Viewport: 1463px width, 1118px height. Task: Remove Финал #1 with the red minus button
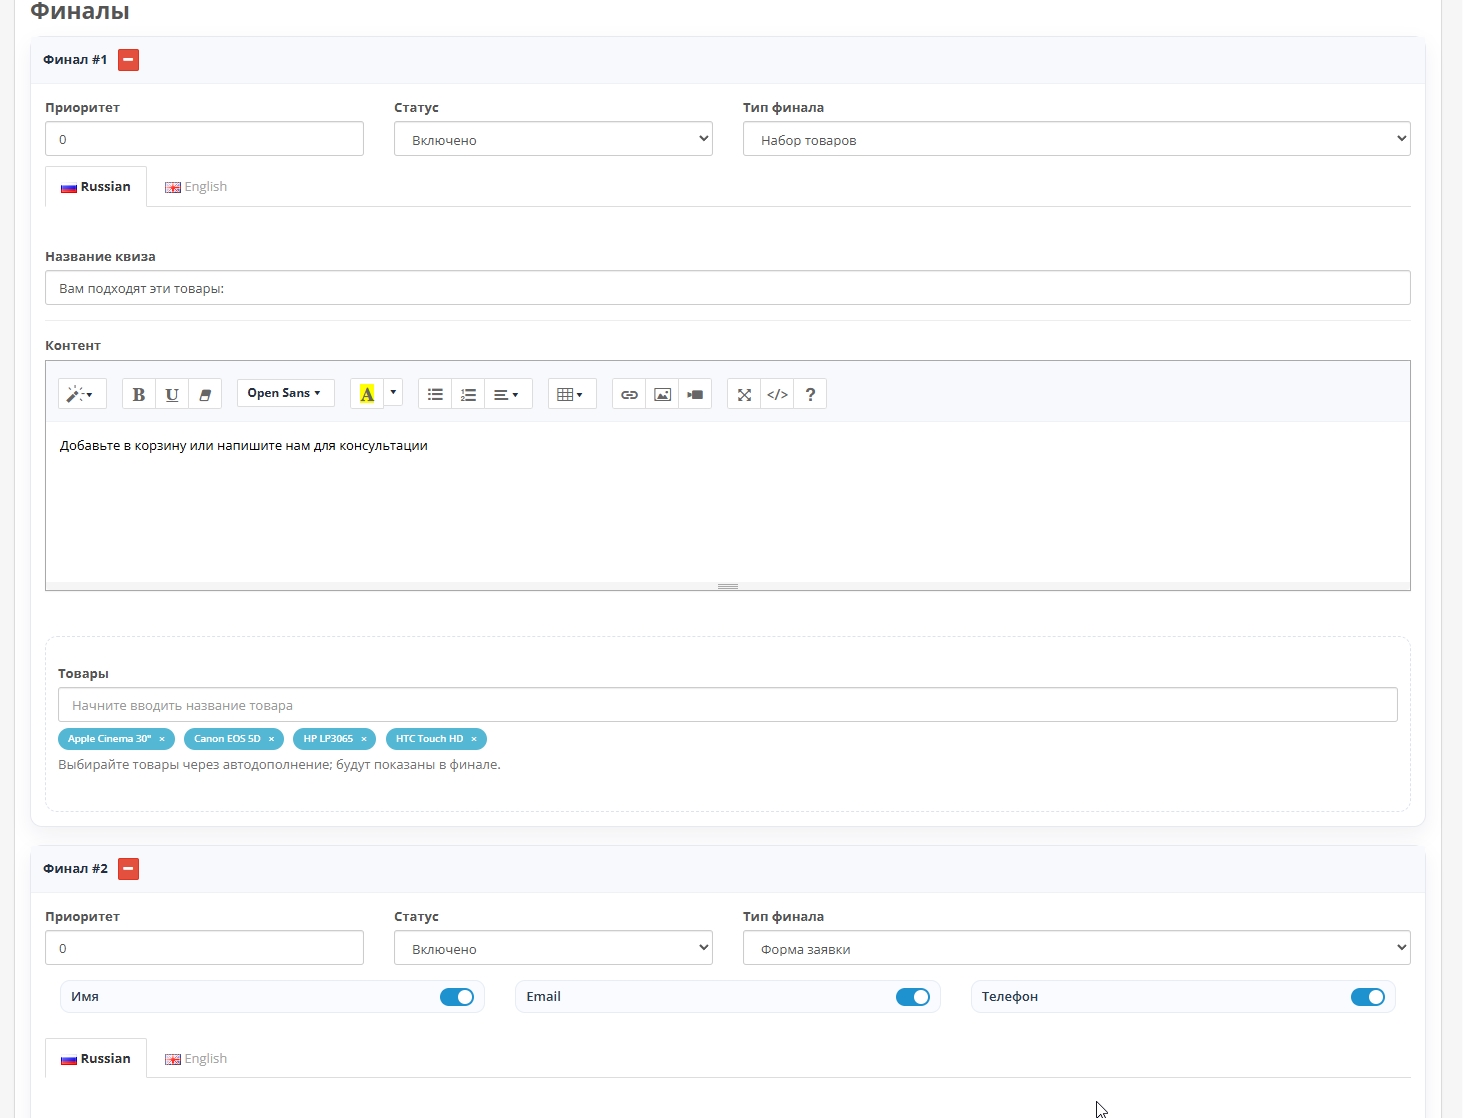point(128,60)
